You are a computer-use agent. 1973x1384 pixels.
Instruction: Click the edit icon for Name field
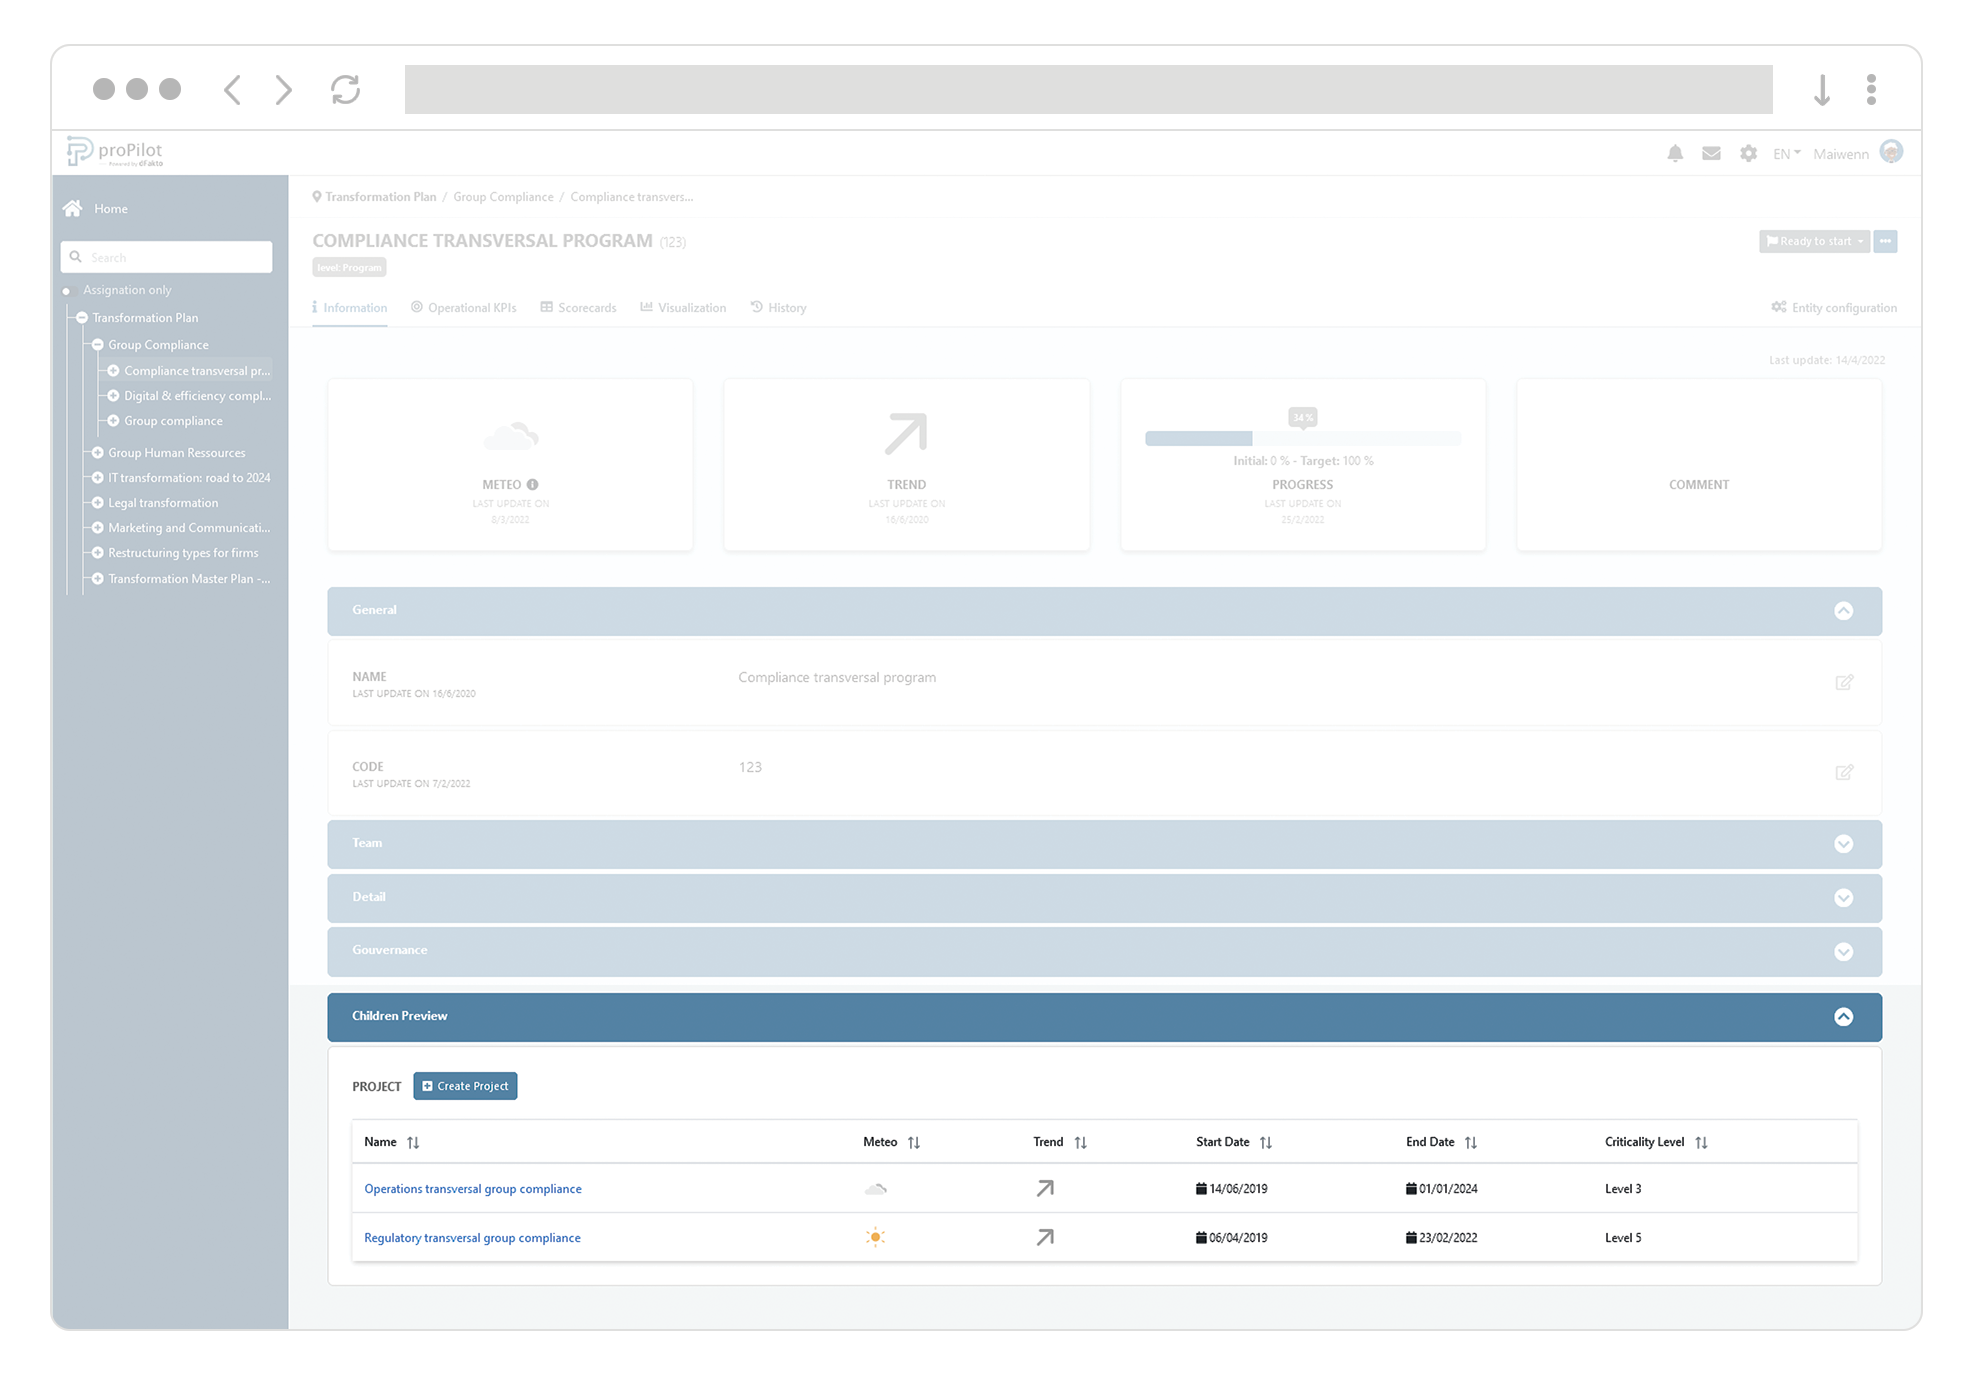pyautogui.click(x=1844, y=682)
